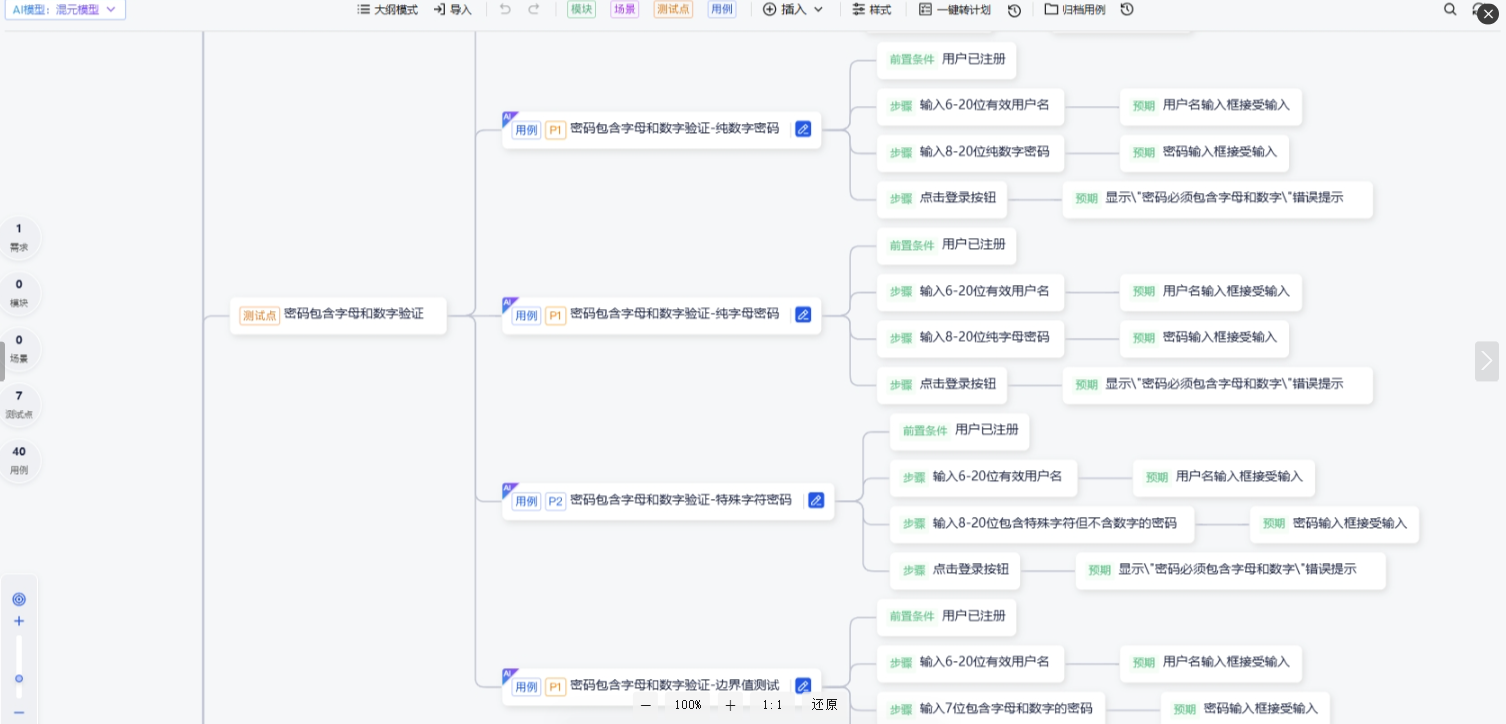Select the blue 用例 tag button
The height and width of the screenshot is (724, 1506).
click(721, 9)
